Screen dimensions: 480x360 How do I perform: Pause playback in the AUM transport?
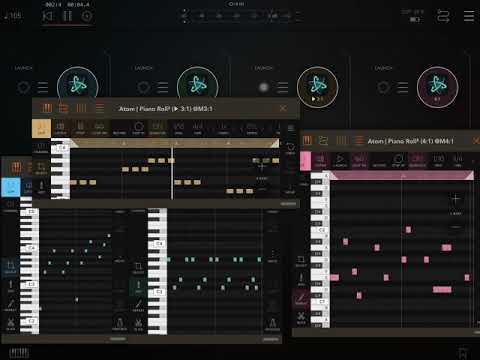coord(68,16)
